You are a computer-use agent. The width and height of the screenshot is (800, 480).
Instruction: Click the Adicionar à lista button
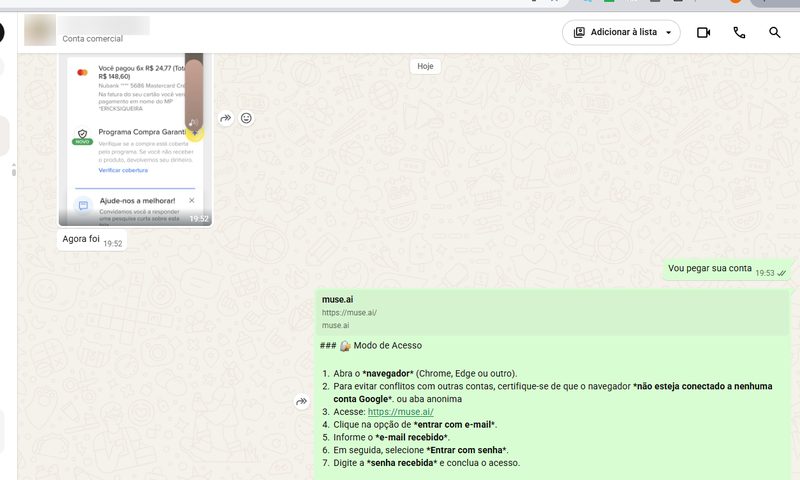[621, 33]
